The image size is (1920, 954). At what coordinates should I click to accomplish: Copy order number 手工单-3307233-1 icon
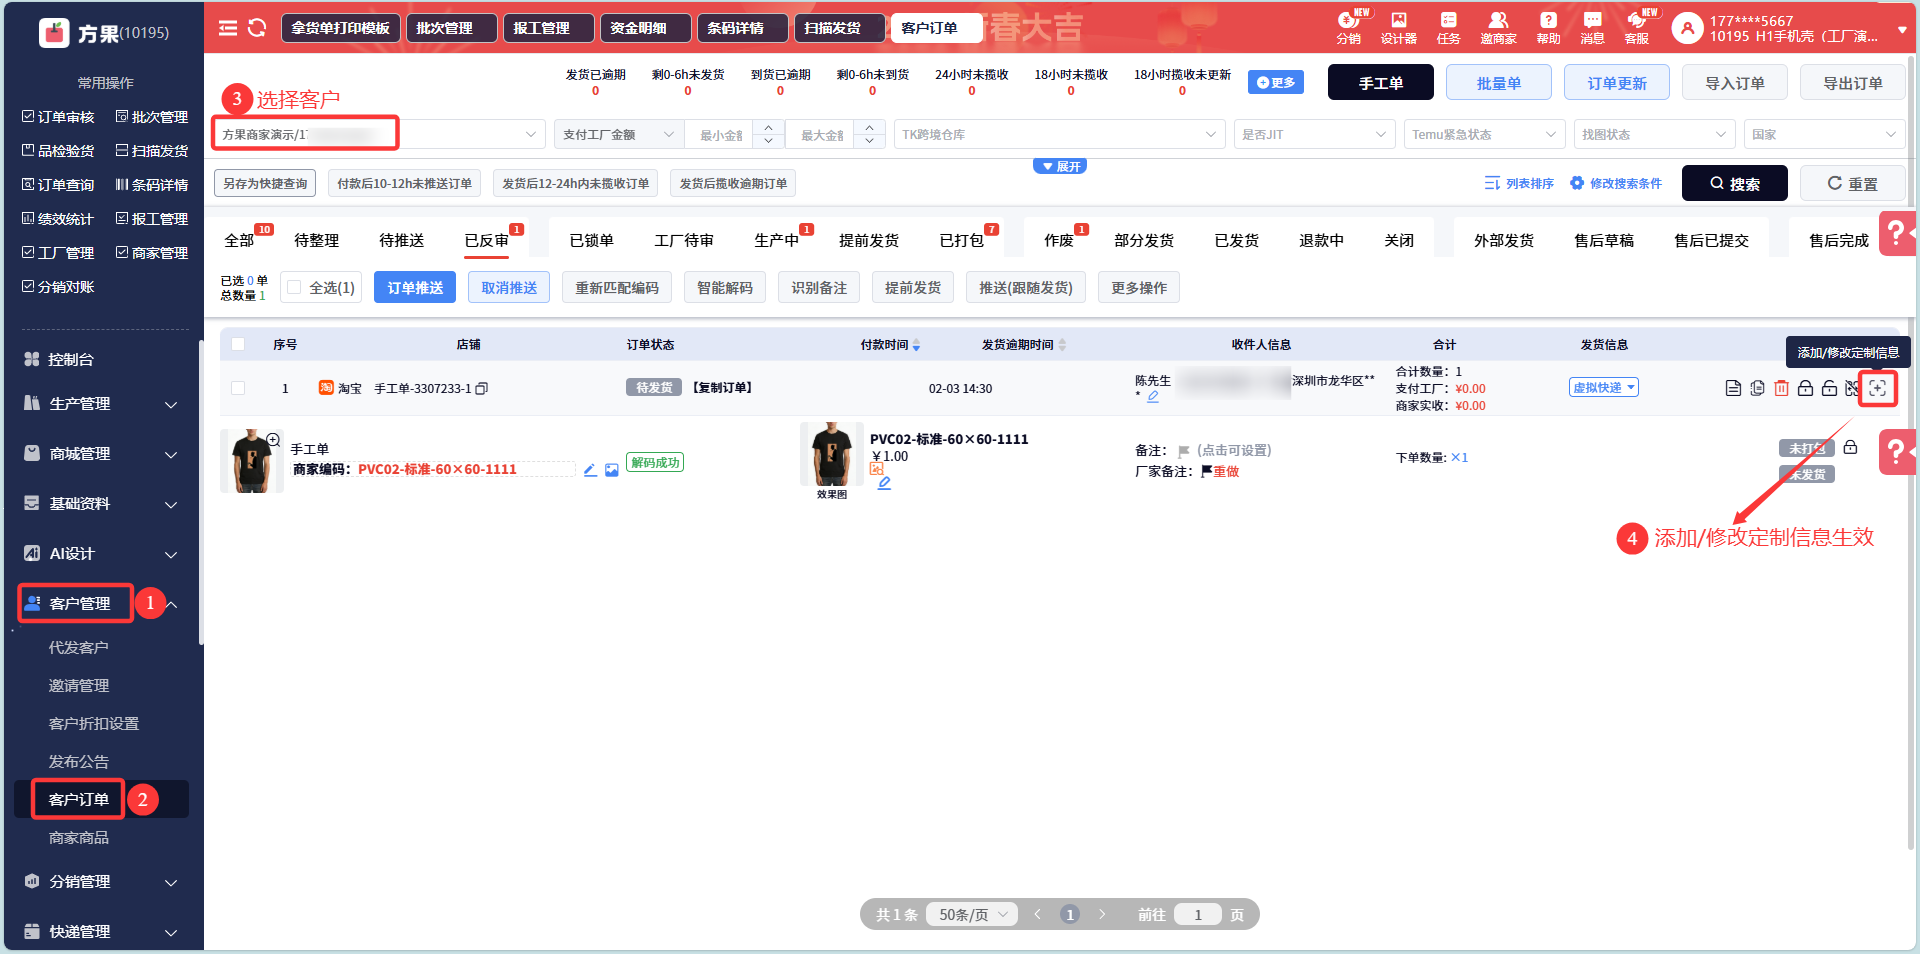tap(482, 388)
